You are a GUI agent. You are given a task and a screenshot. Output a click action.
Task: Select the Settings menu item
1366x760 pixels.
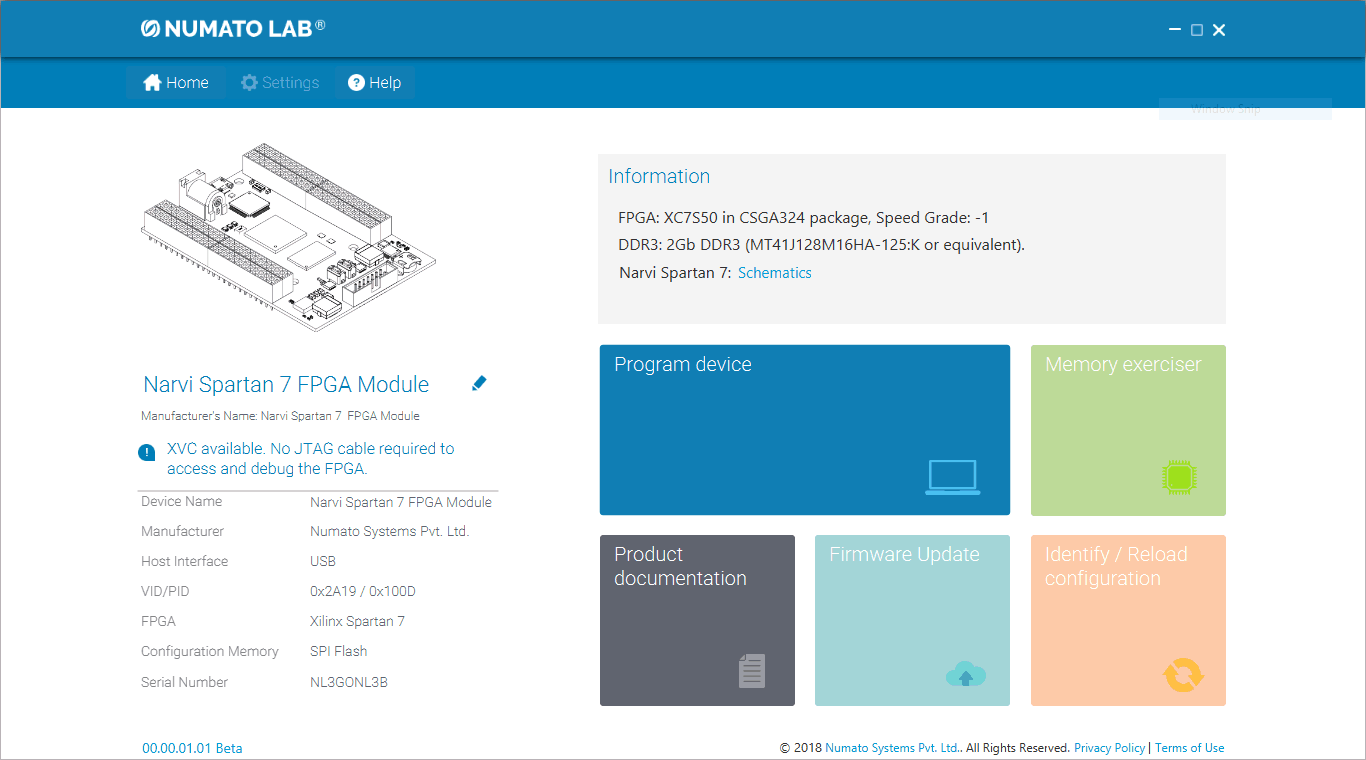[280, 83]
